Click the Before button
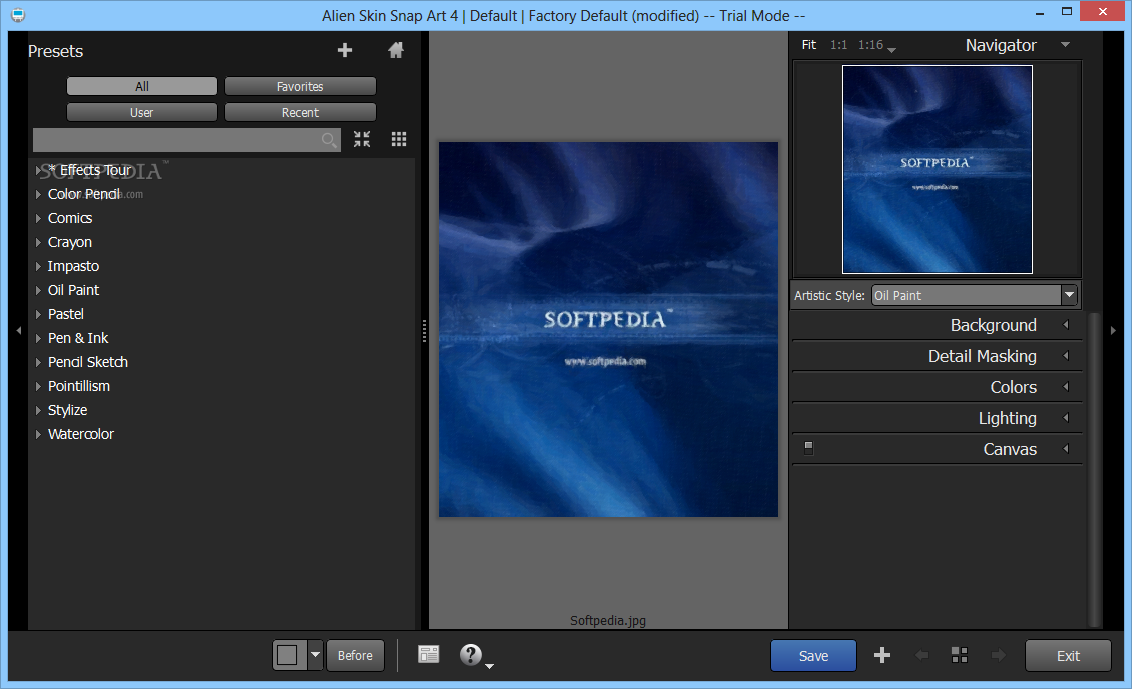1132x689 pixels. coord(355,655)
